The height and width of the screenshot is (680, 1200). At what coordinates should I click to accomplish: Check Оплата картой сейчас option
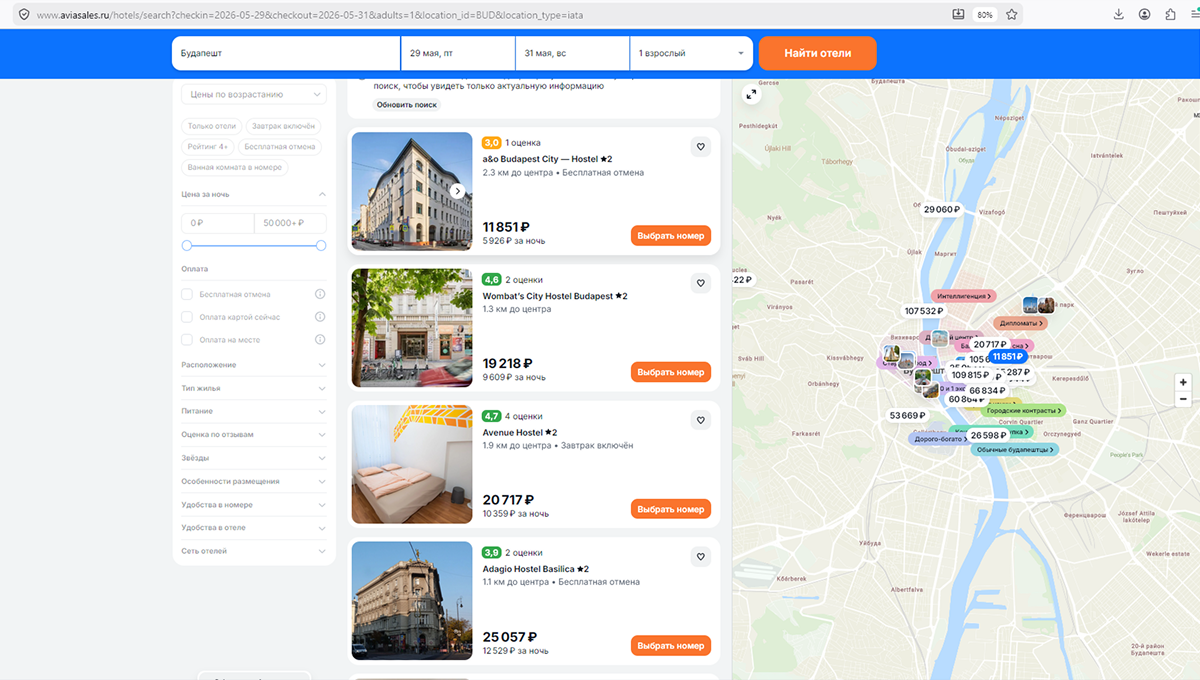187,317
